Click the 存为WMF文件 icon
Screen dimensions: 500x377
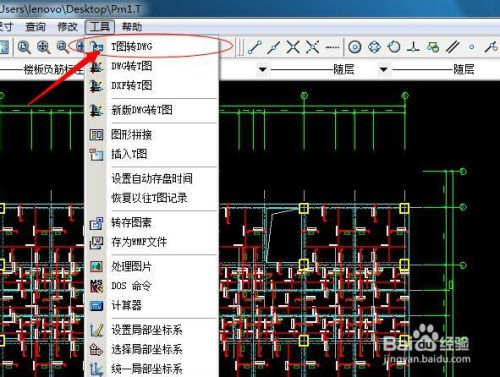click(x=97, y=243)
